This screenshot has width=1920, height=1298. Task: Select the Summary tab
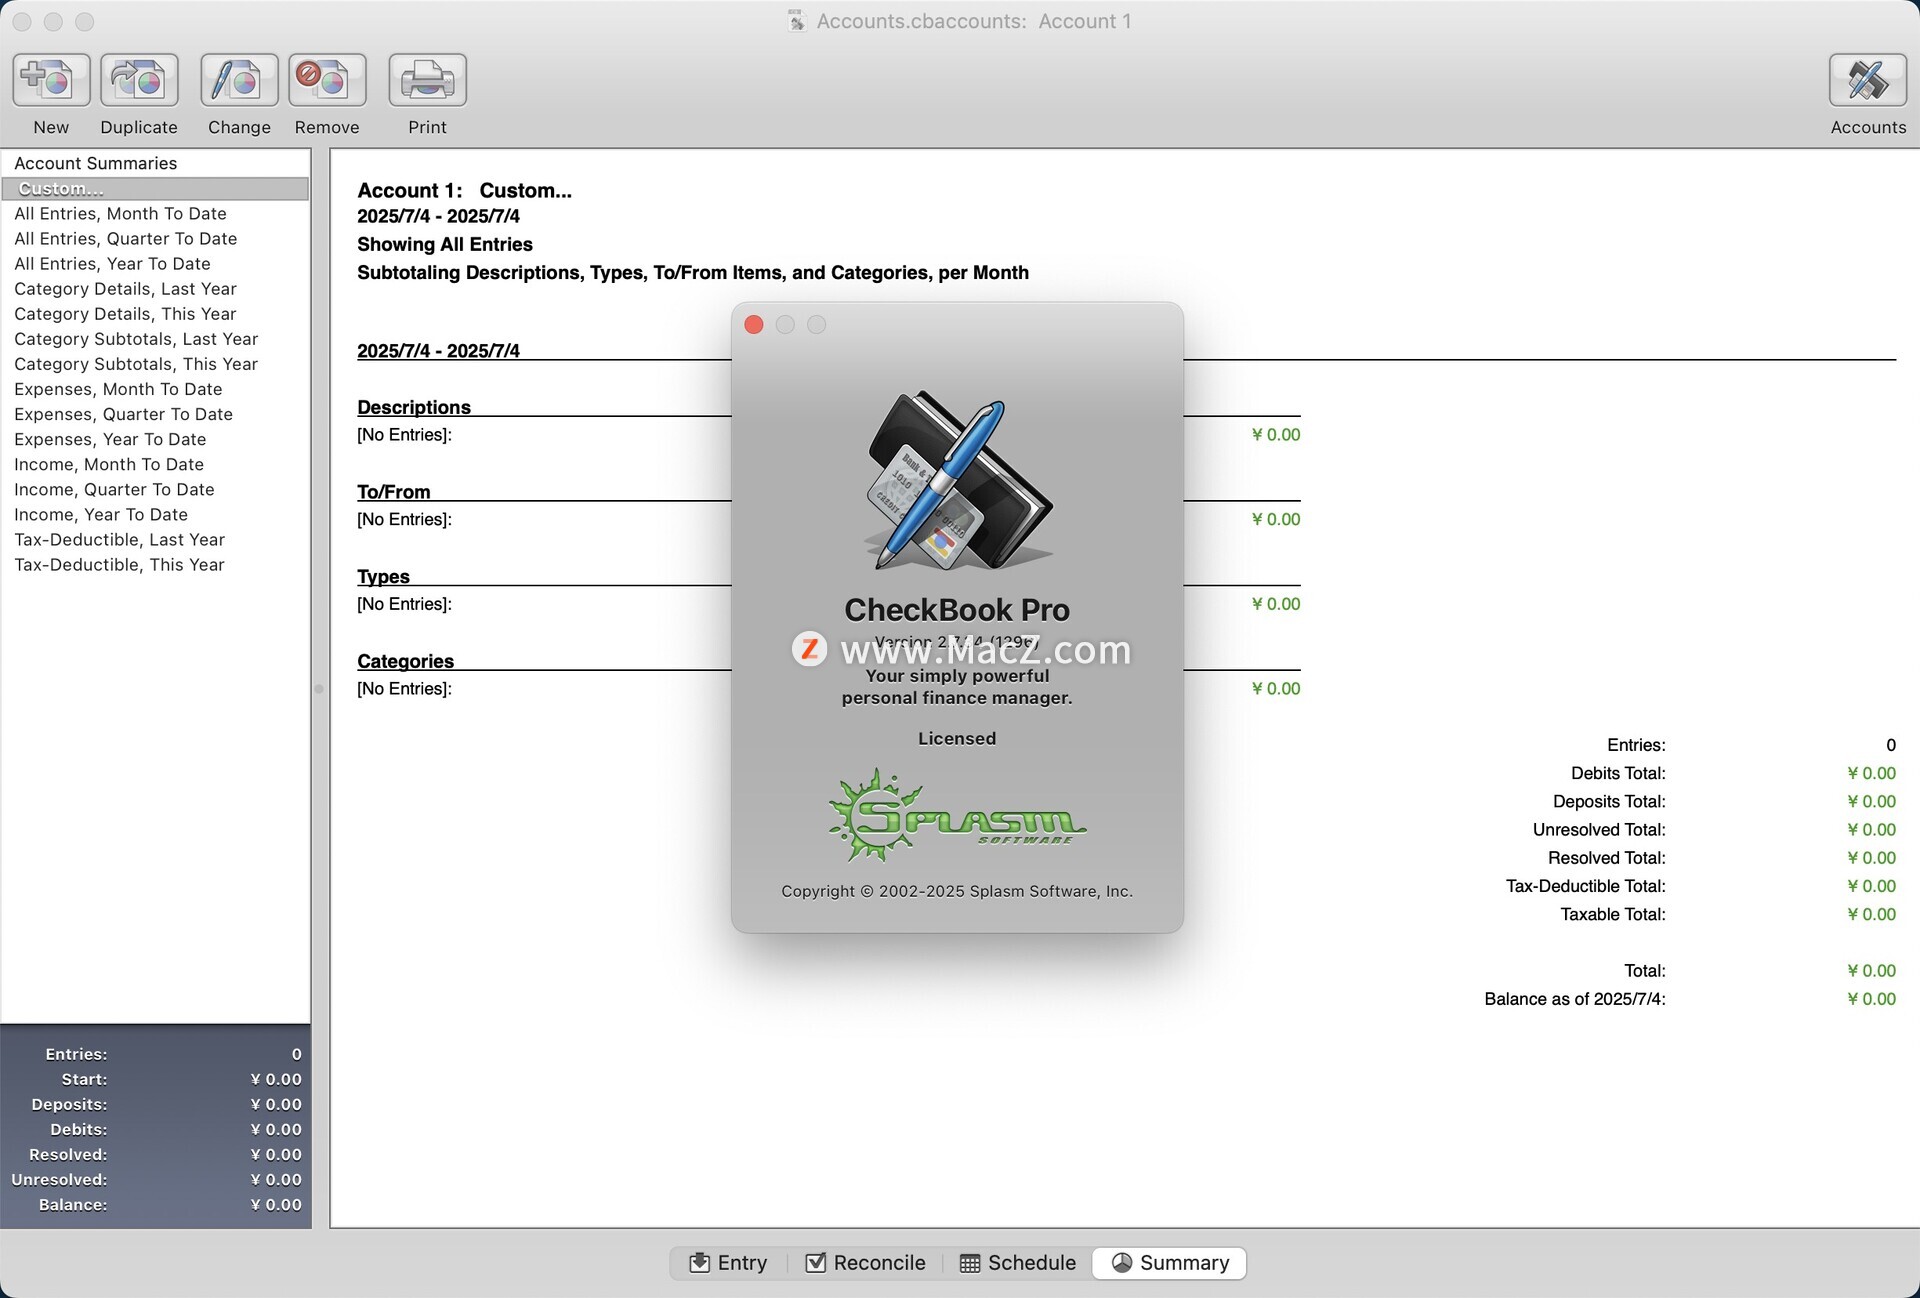click(x=1170, y=1263)
